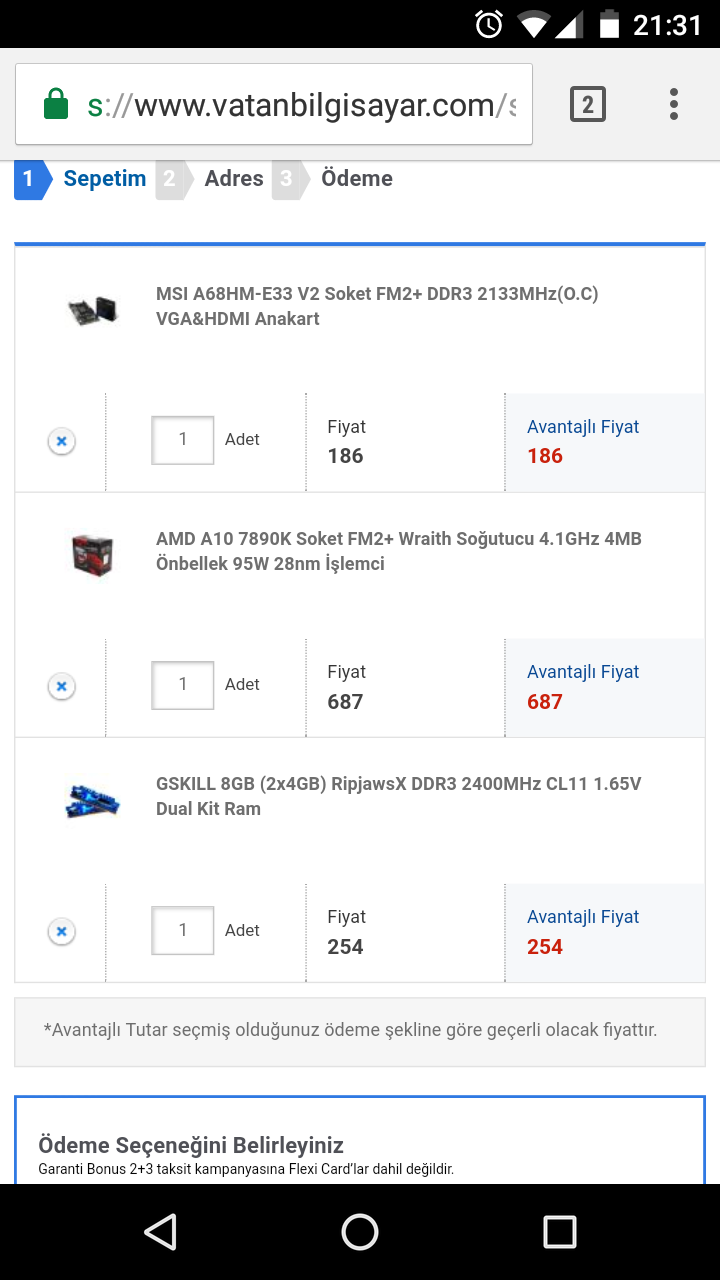Screen dimensions: 720x1280
Task: Open MSI A68HM-E33 V2 Anakart product link
Action: pyautogui.click(x=377, y=306)
